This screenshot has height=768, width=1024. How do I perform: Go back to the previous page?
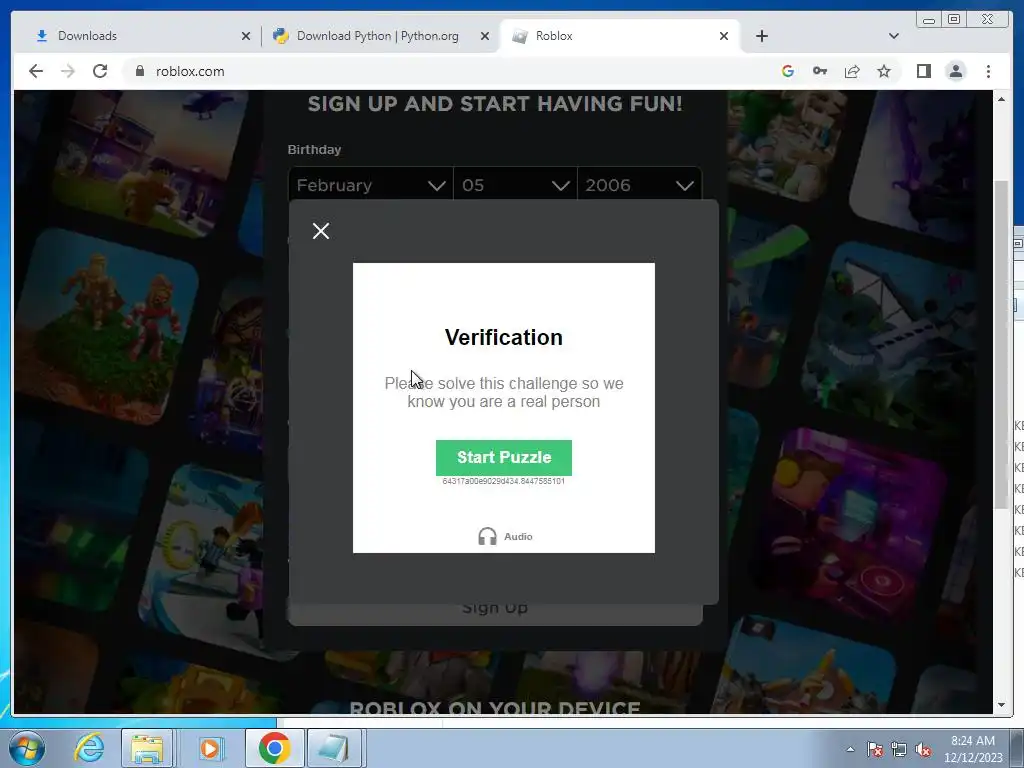36,71
